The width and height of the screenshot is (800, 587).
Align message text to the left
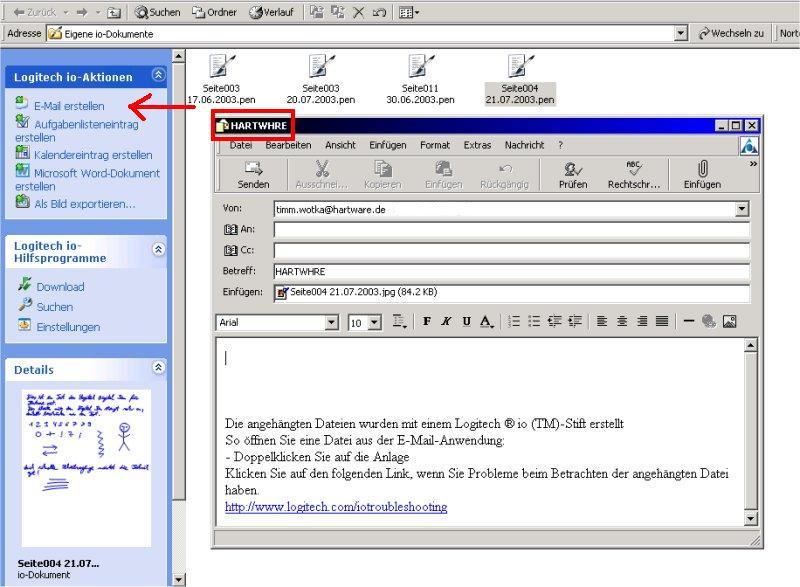click(602, 321)
